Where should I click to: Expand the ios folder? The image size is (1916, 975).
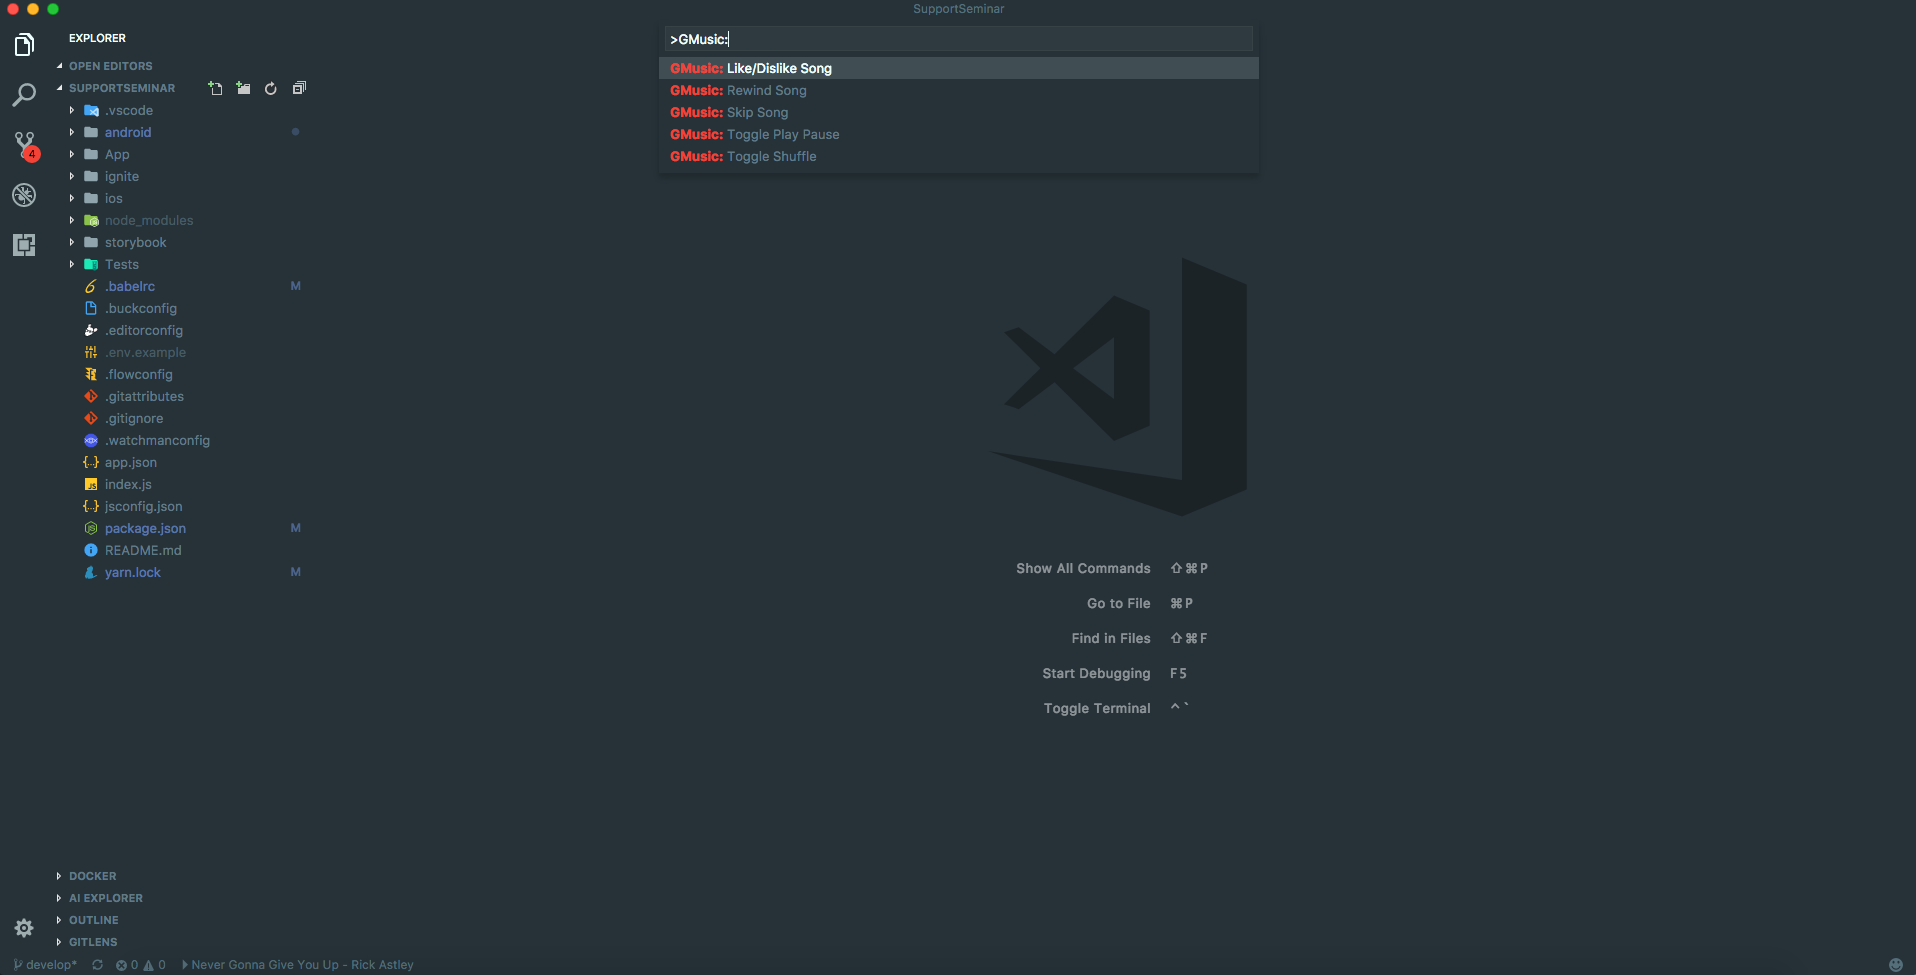114,198
